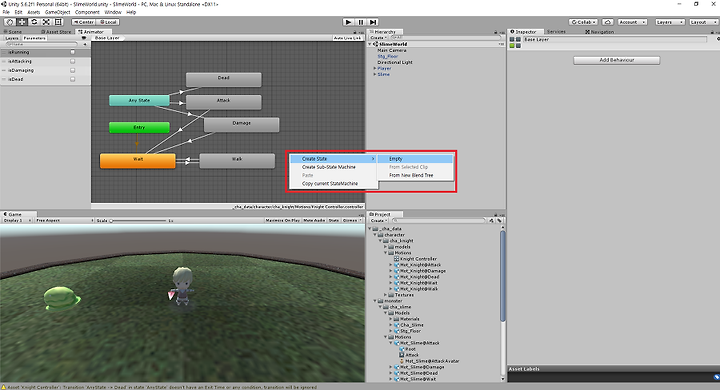720x390 pixels.
Task: Toggle the isRunning parameter checkbox
Action: [73, 52]
